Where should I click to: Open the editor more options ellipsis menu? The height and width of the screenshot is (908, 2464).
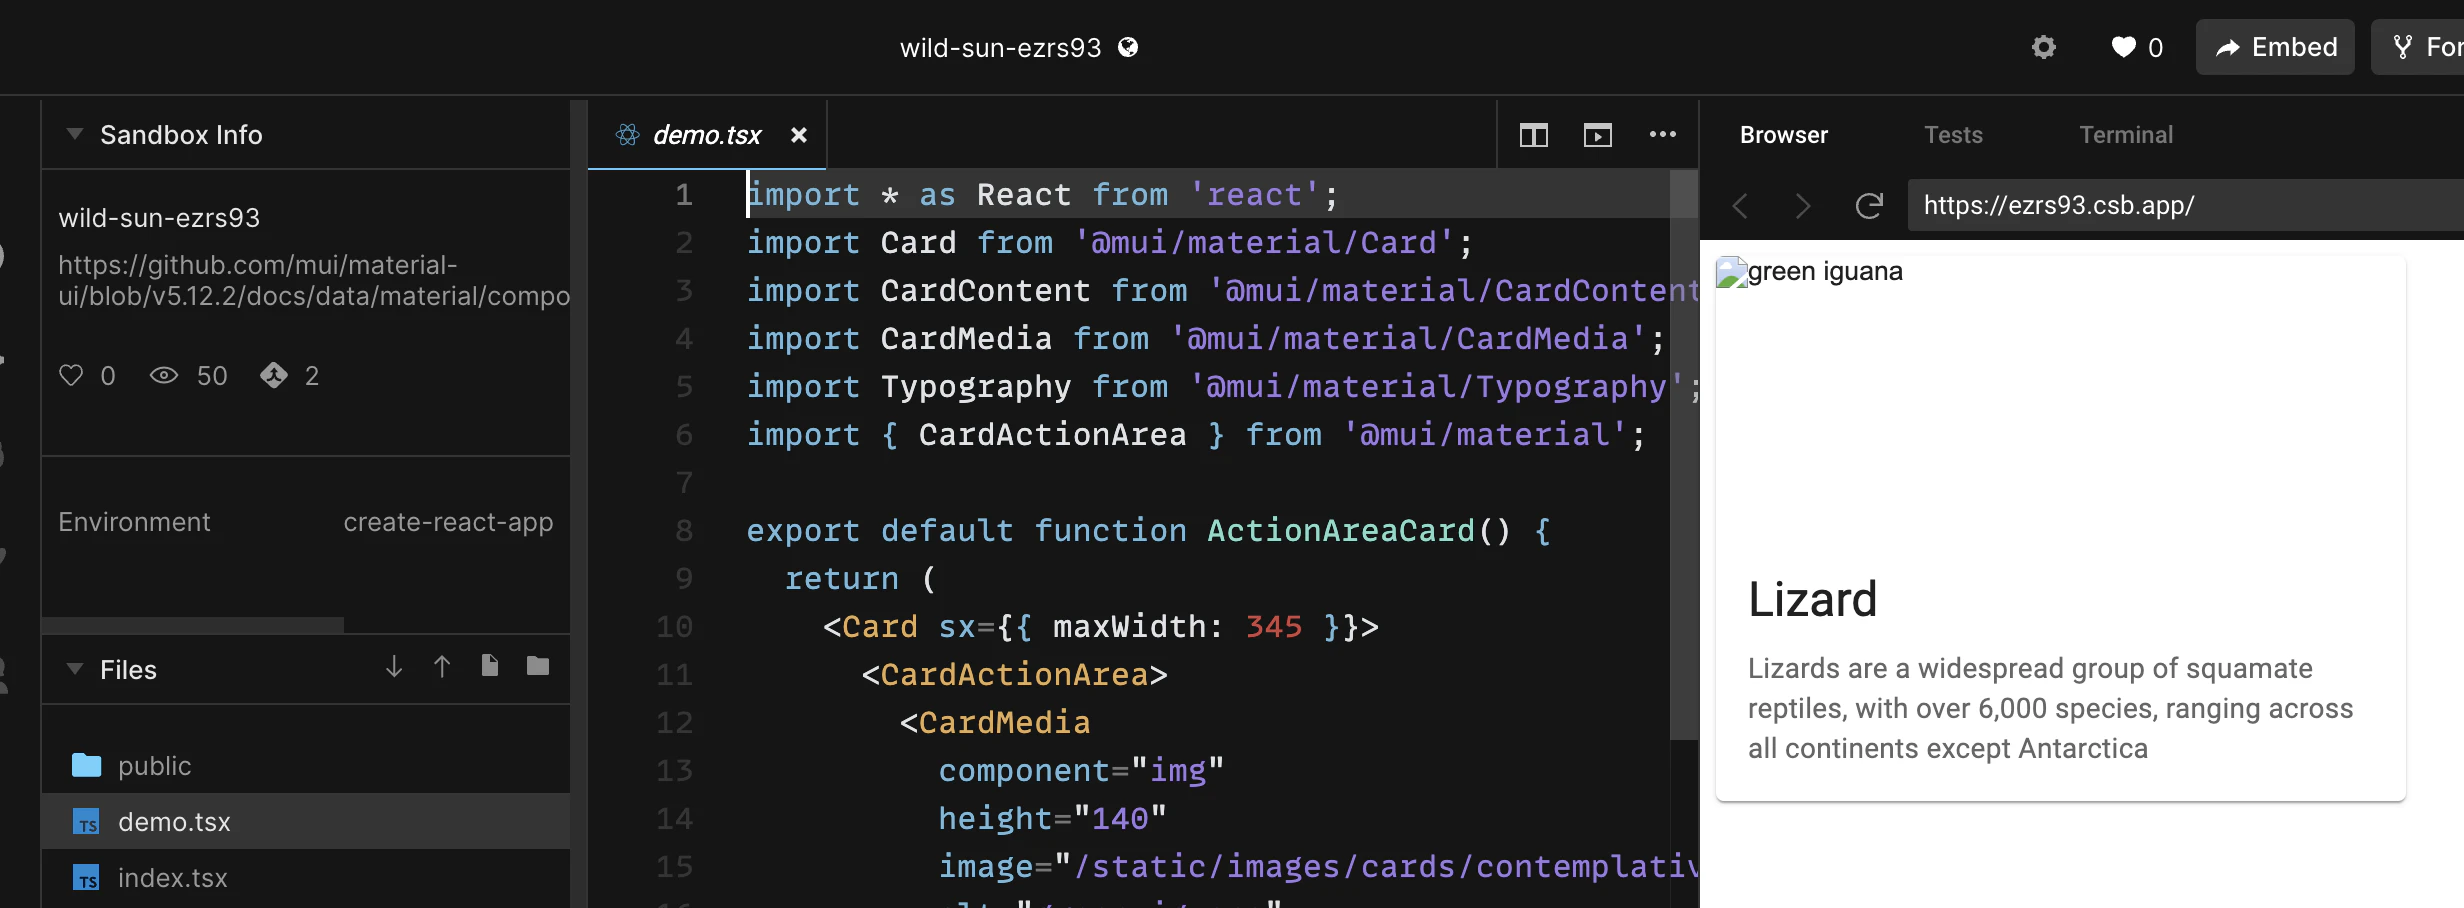pos(1662,134)
